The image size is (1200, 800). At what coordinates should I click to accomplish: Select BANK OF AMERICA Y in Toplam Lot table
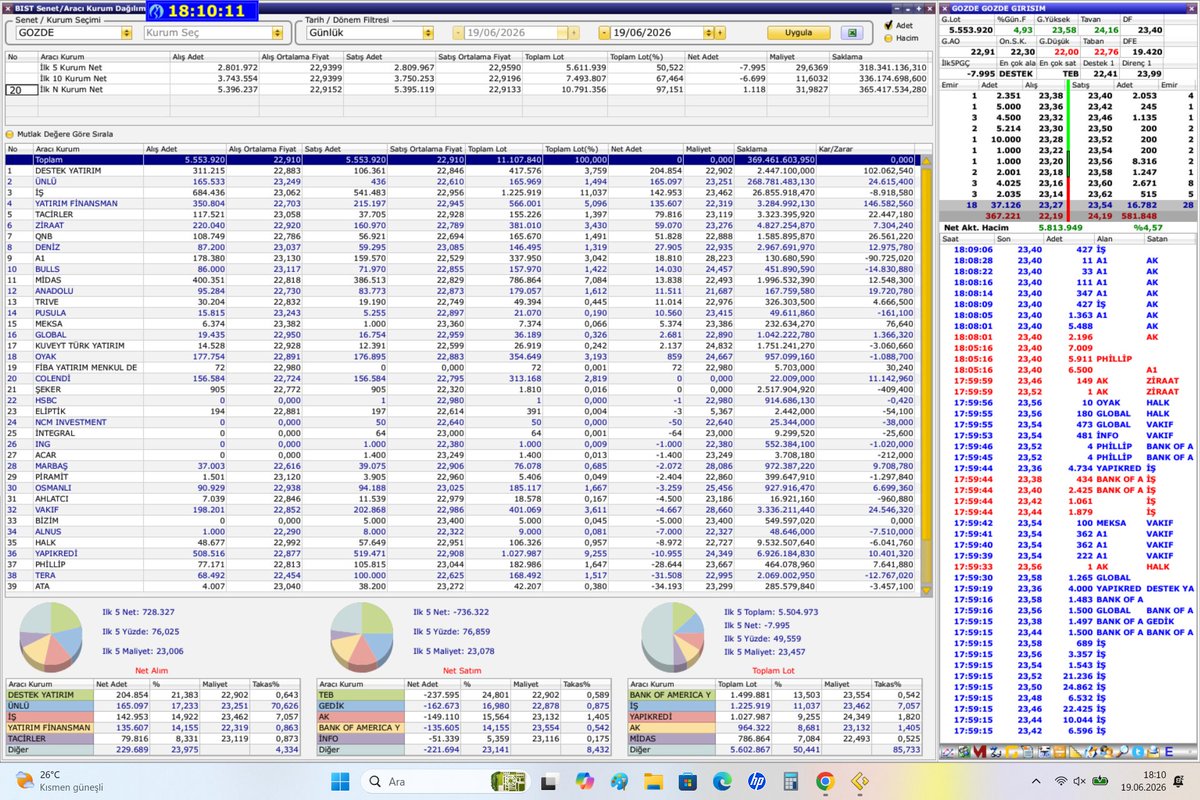pyautogui.click(x=775, y=694)
